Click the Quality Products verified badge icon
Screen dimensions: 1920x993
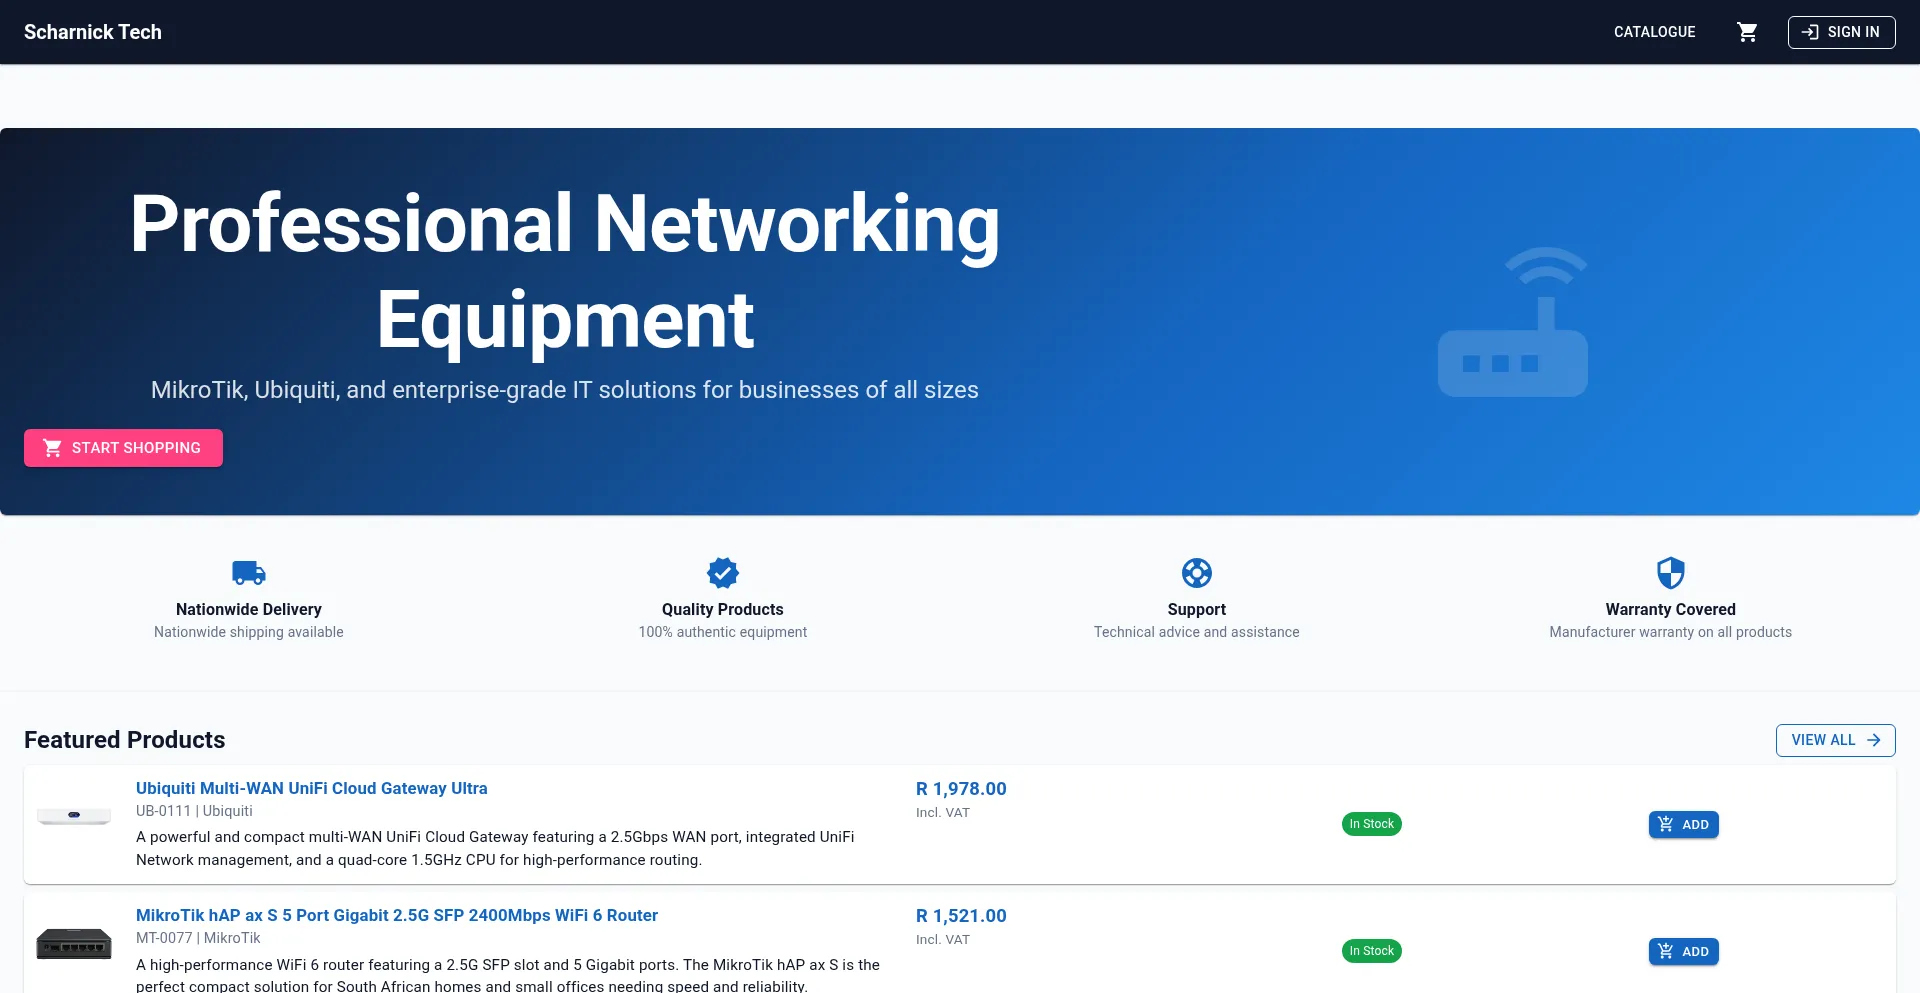point(723,573)
